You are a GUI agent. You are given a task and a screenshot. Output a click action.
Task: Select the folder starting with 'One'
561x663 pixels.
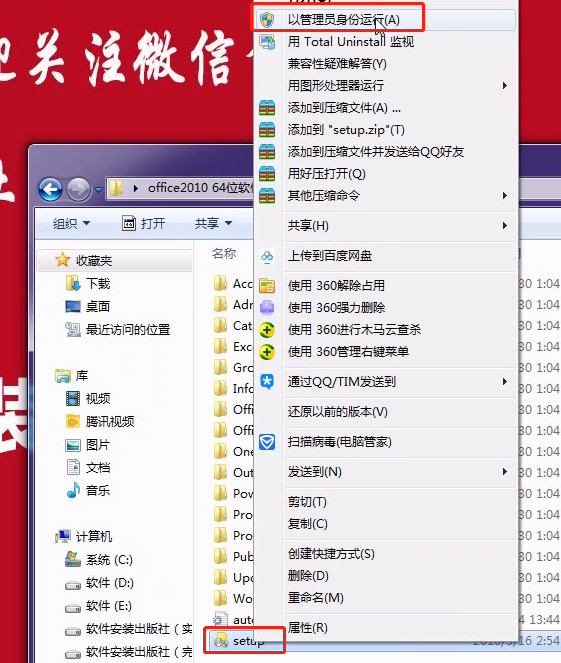[233, 452]
